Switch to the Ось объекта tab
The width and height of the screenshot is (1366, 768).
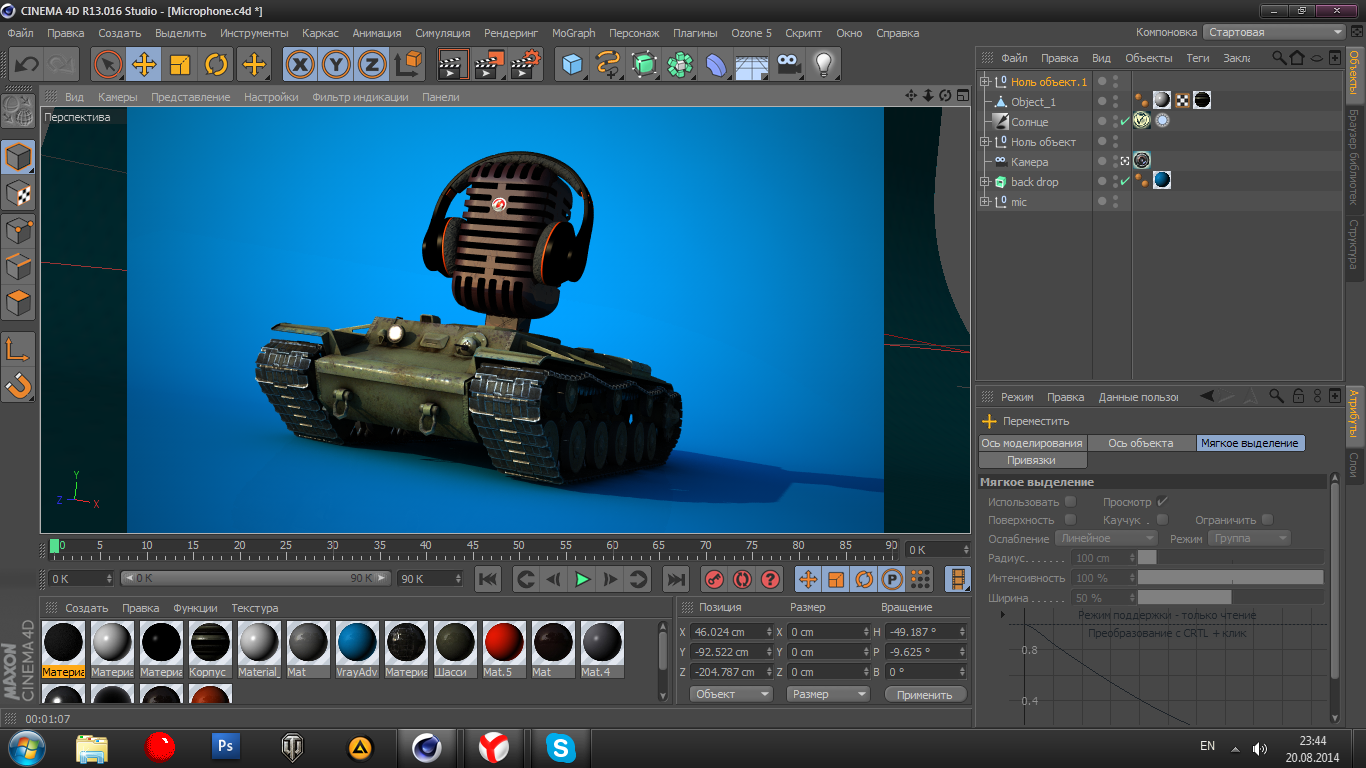1141,443
